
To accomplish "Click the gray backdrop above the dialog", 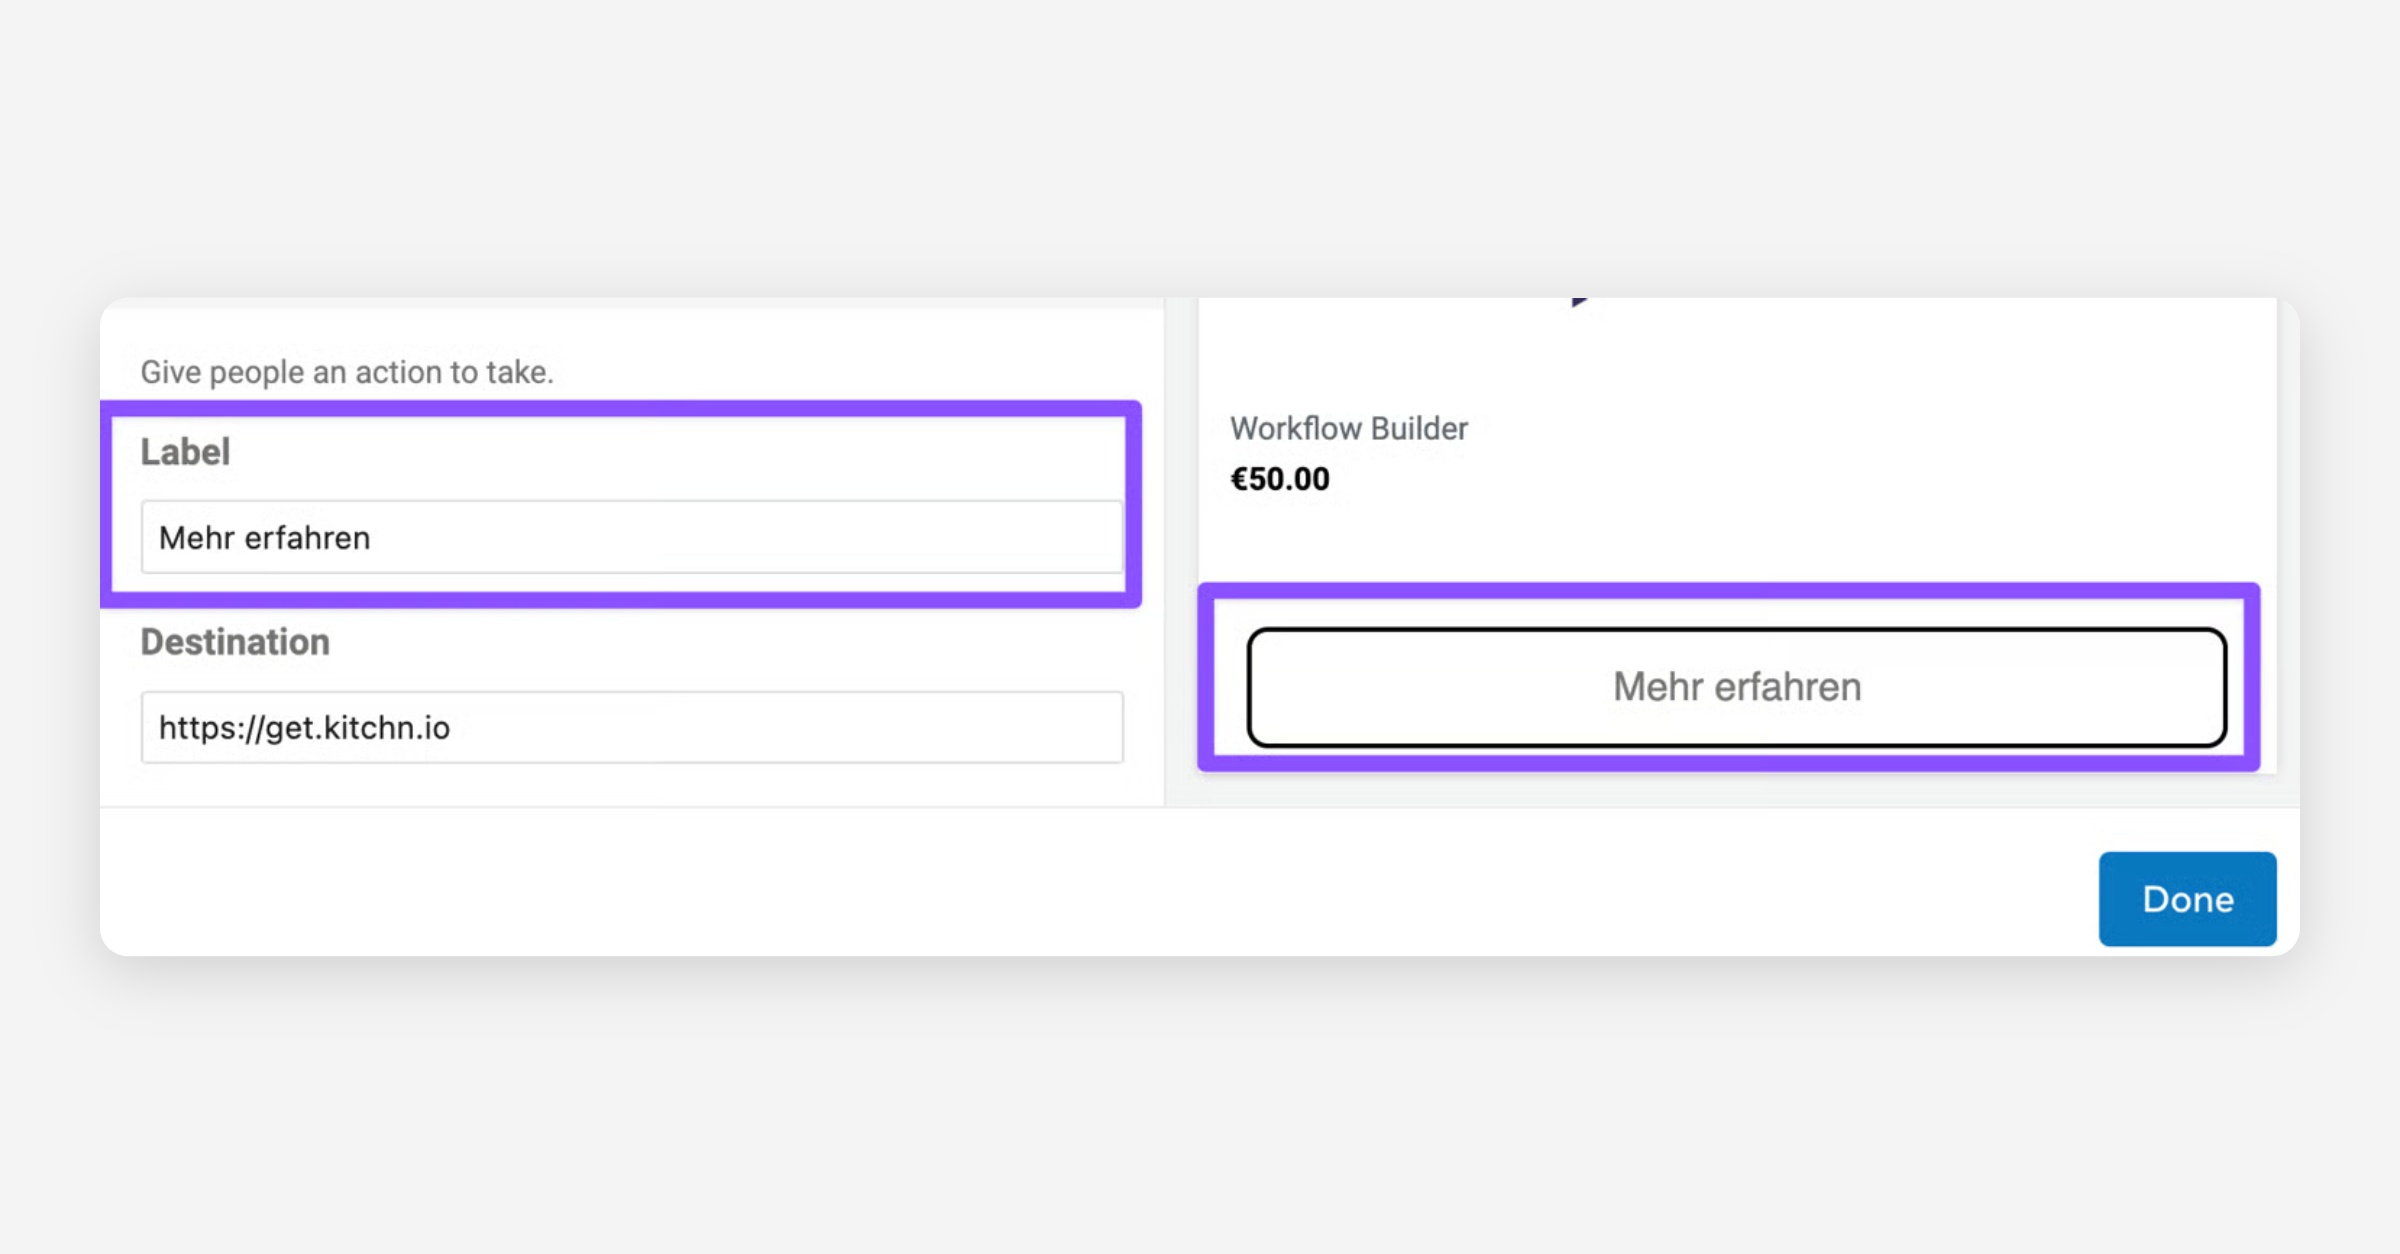I will coord(1200,150).
